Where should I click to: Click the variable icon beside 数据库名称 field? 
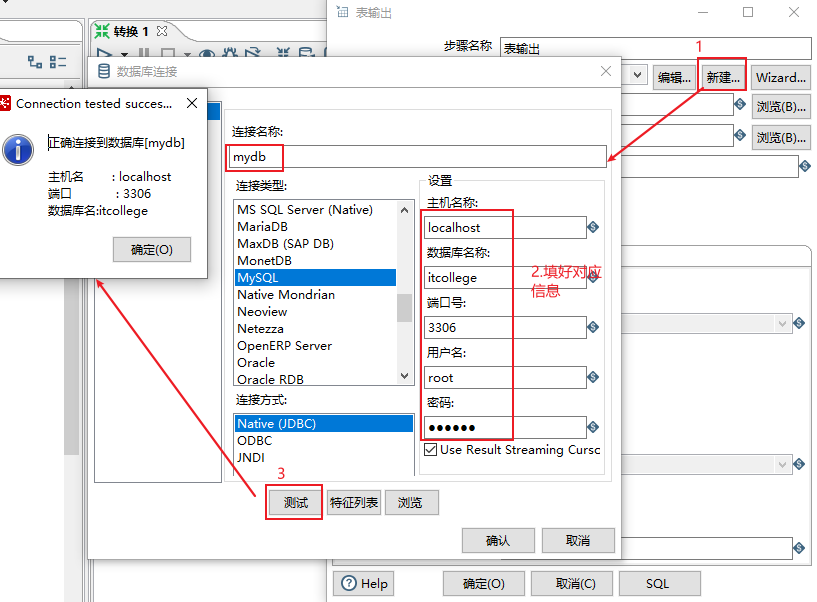592,277
